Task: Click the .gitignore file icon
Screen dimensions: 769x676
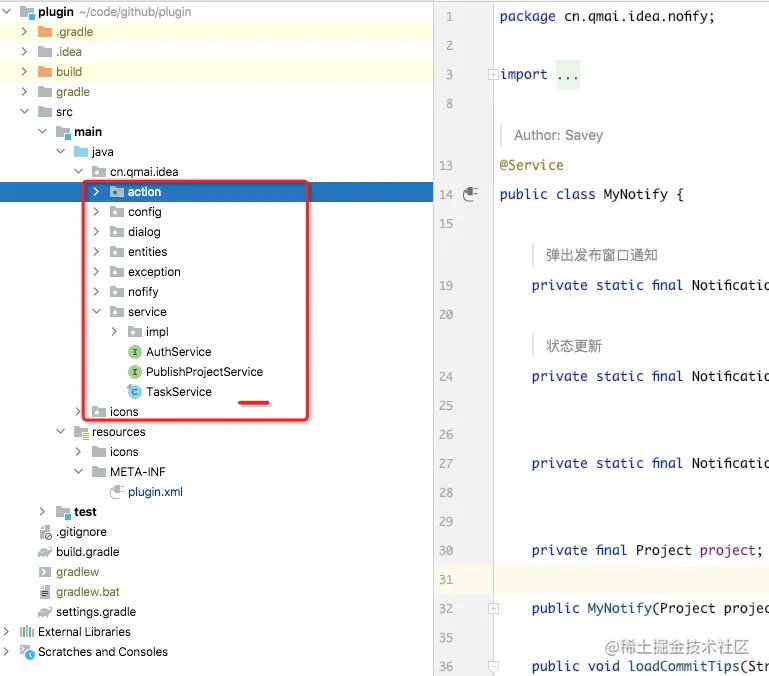Action: (x=45, y=532)
